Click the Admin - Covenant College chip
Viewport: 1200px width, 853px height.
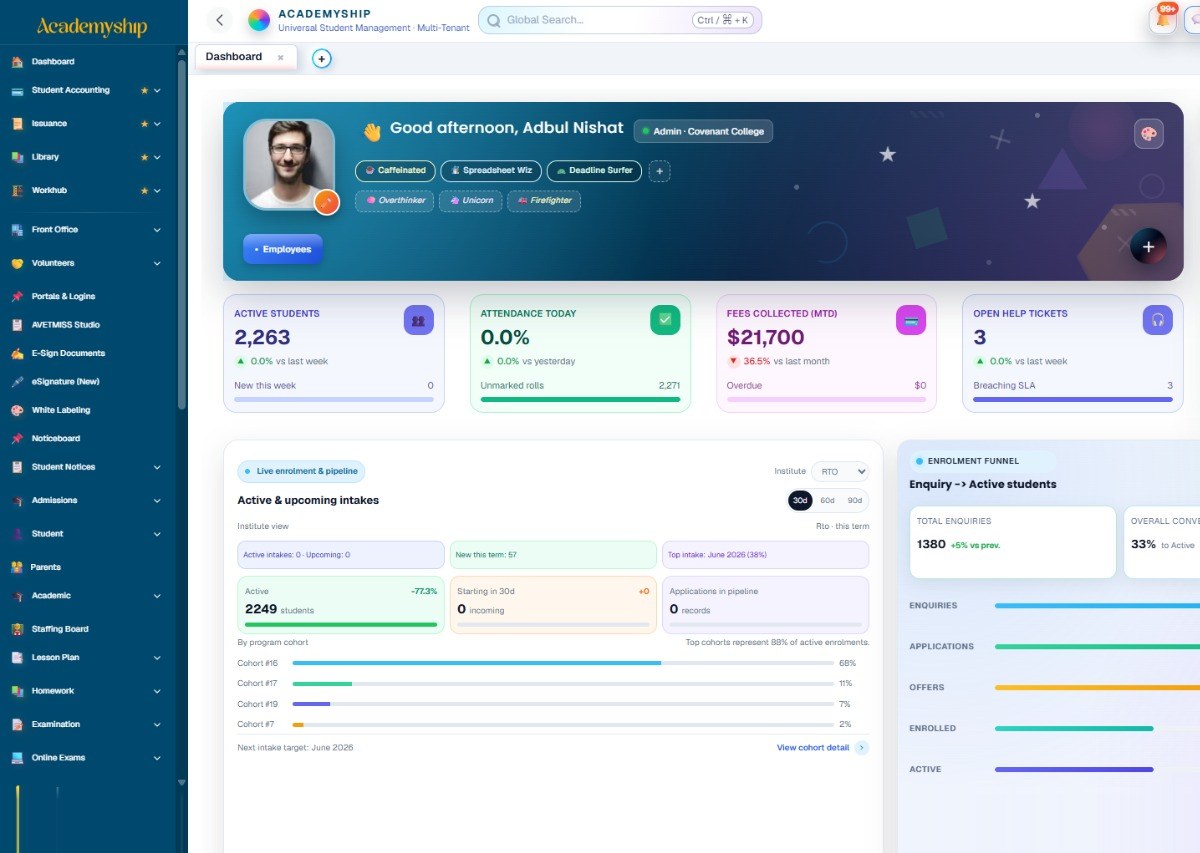coord(703,131)
